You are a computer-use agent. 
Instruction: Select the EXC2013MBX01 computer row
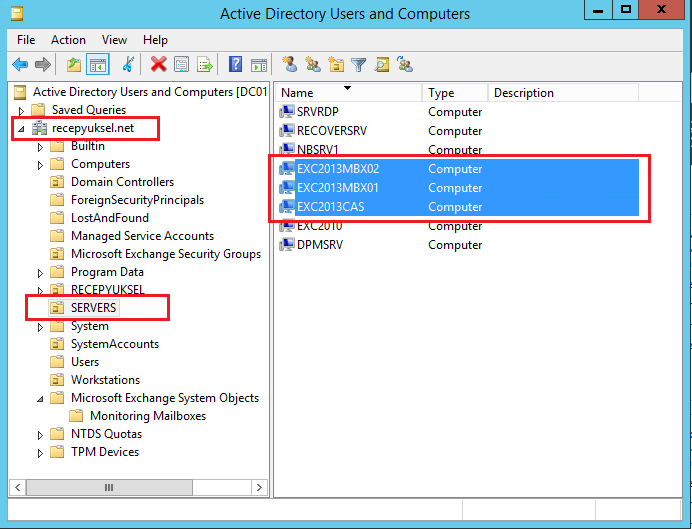pyautogui.click(x=458, y=188)
